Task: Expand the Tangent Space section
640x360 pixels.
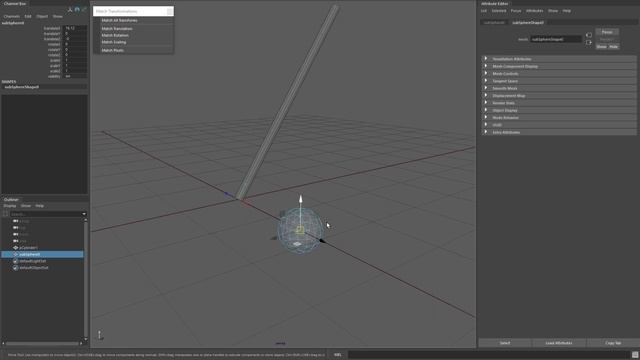Action: (559, 81)
